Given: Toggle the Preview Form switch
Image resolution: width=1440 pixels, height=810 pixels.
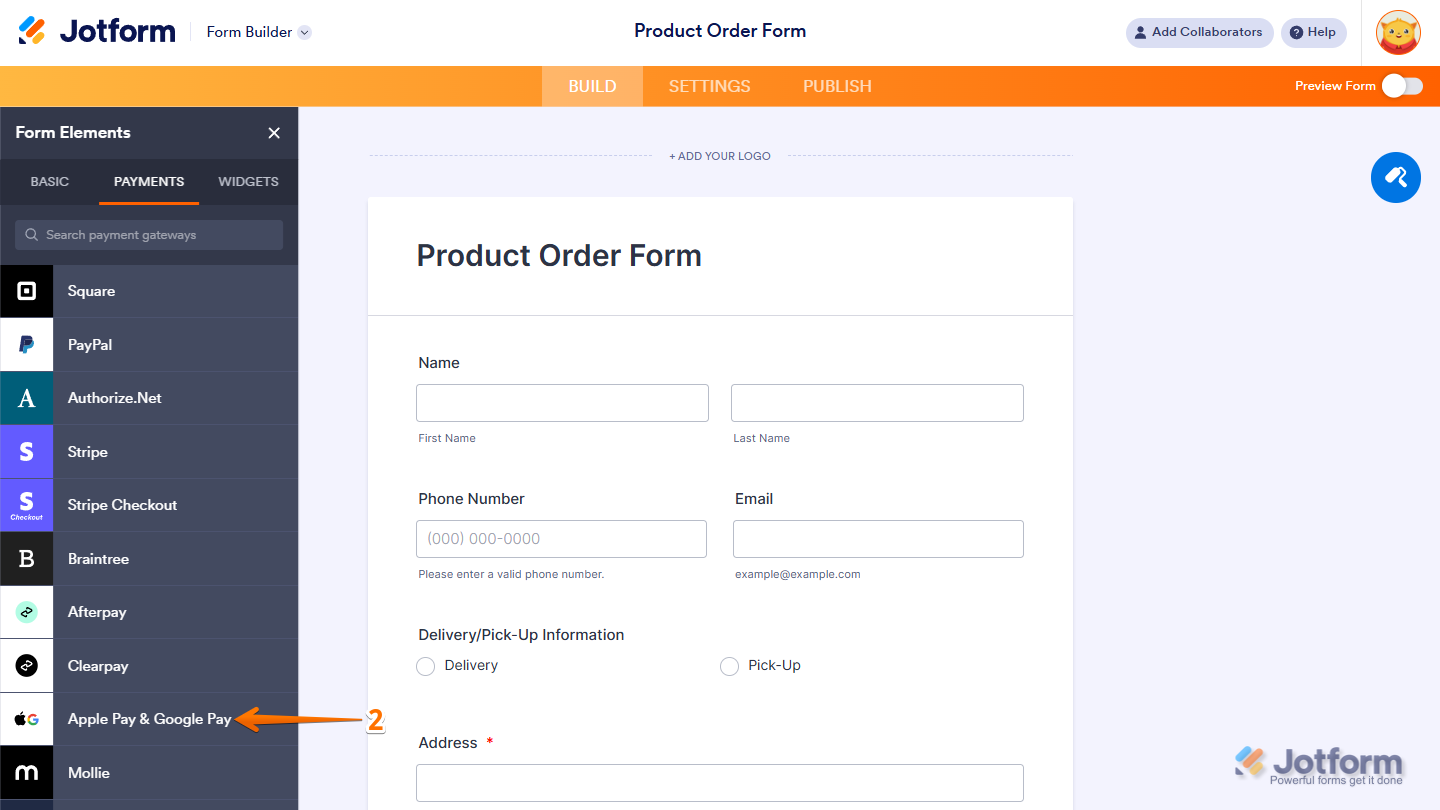Looking at the screenshot, I should (1402, 86).
